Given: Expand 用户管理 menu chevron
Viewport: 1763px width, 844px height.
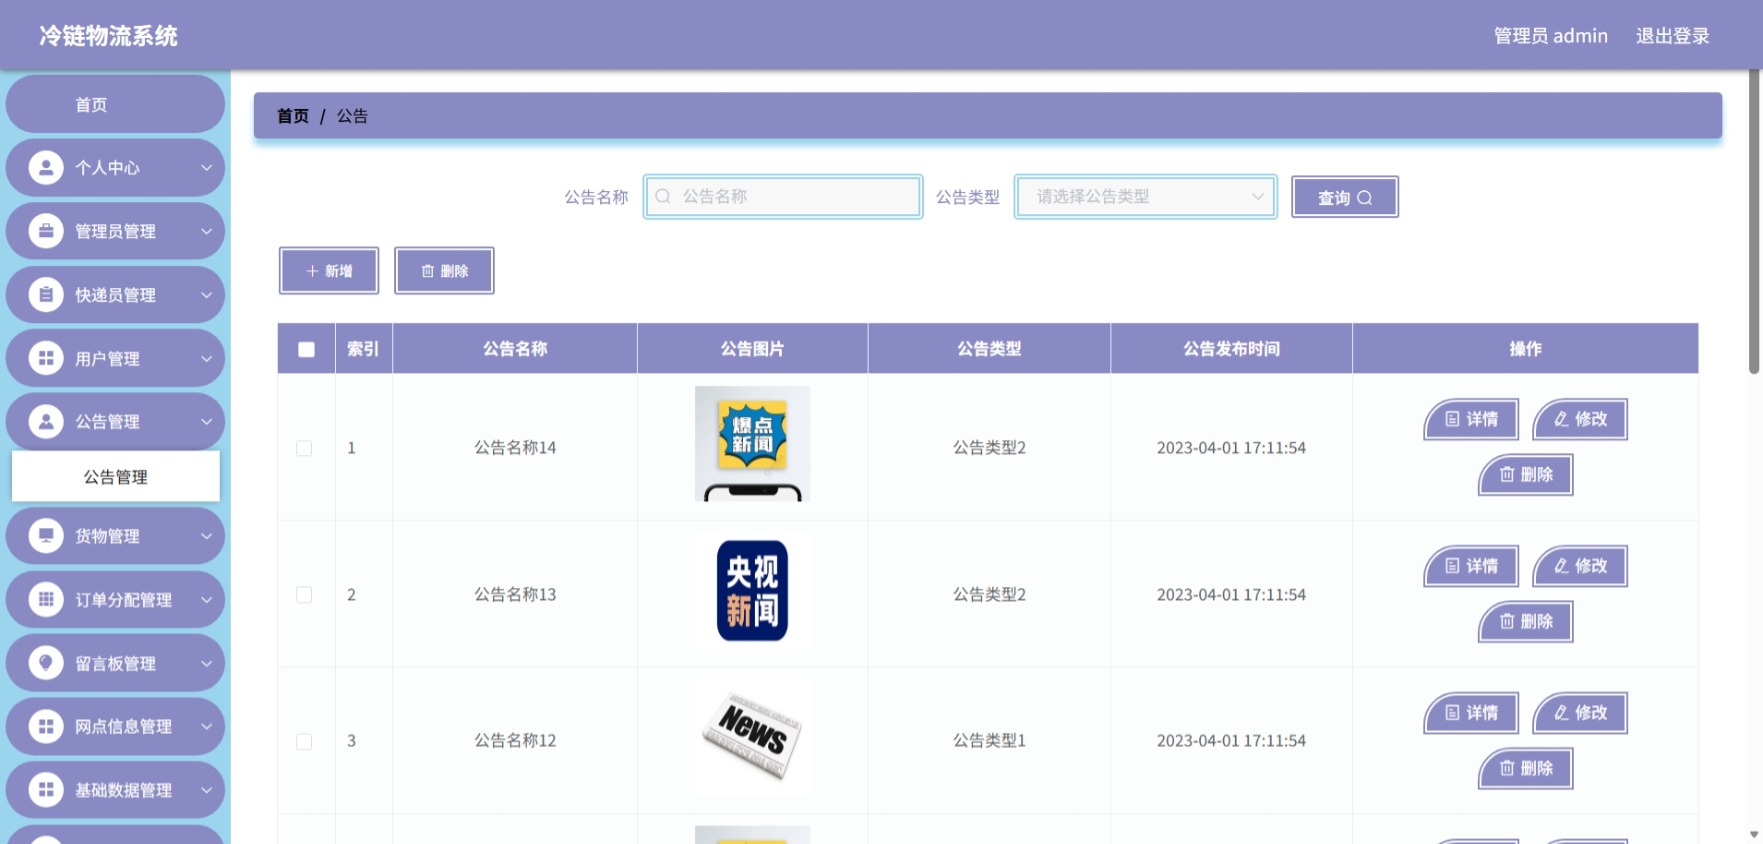Looking at the screenshot, I should (x=206, y=358).
